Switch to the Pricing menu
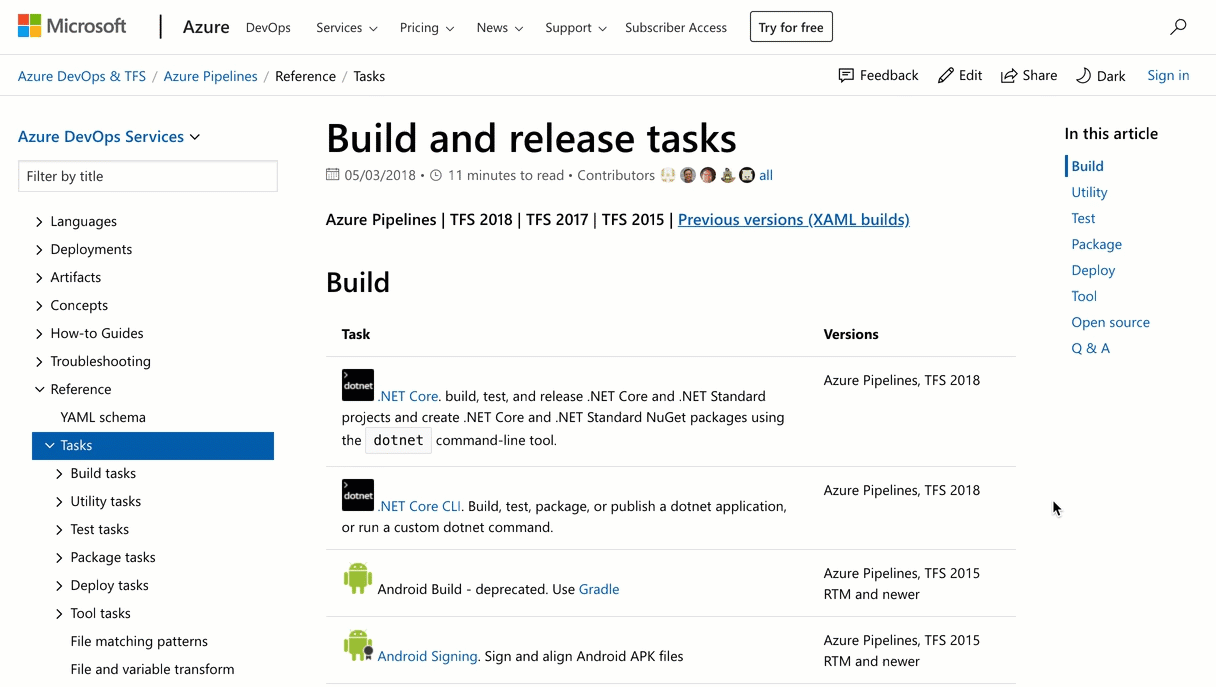This screenshot has width=1216, height=687. [426, 28]
